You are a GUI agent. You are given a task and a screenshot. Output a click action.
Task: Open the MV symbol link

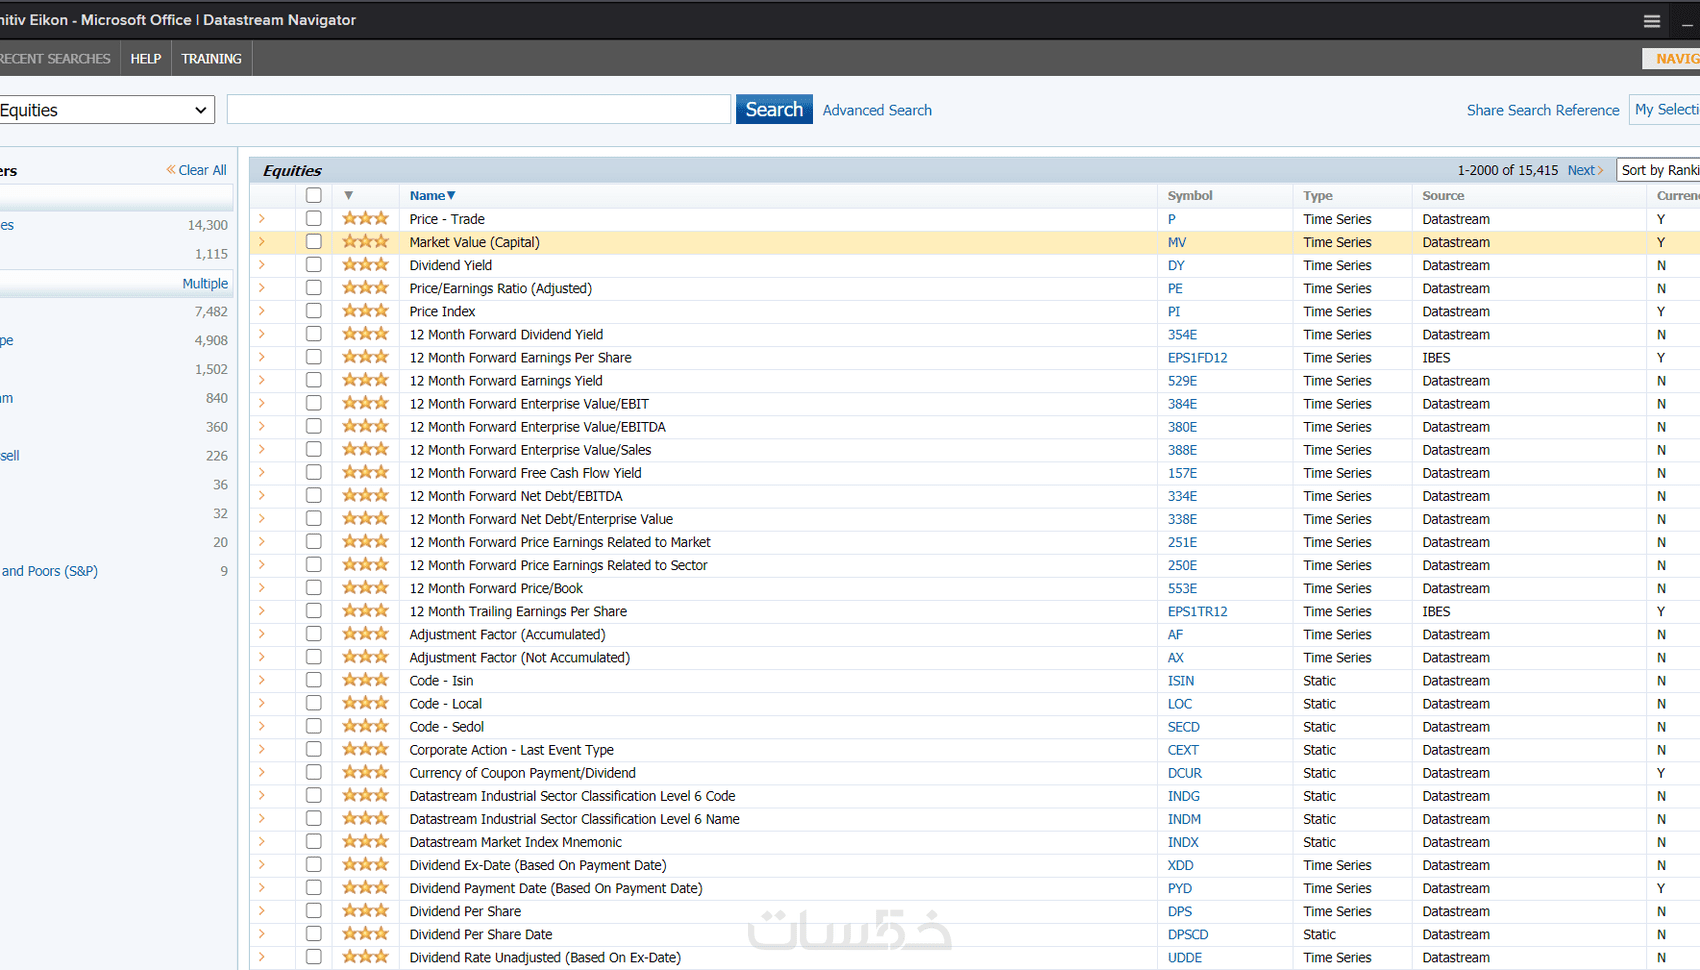(x=1177, y=242)
